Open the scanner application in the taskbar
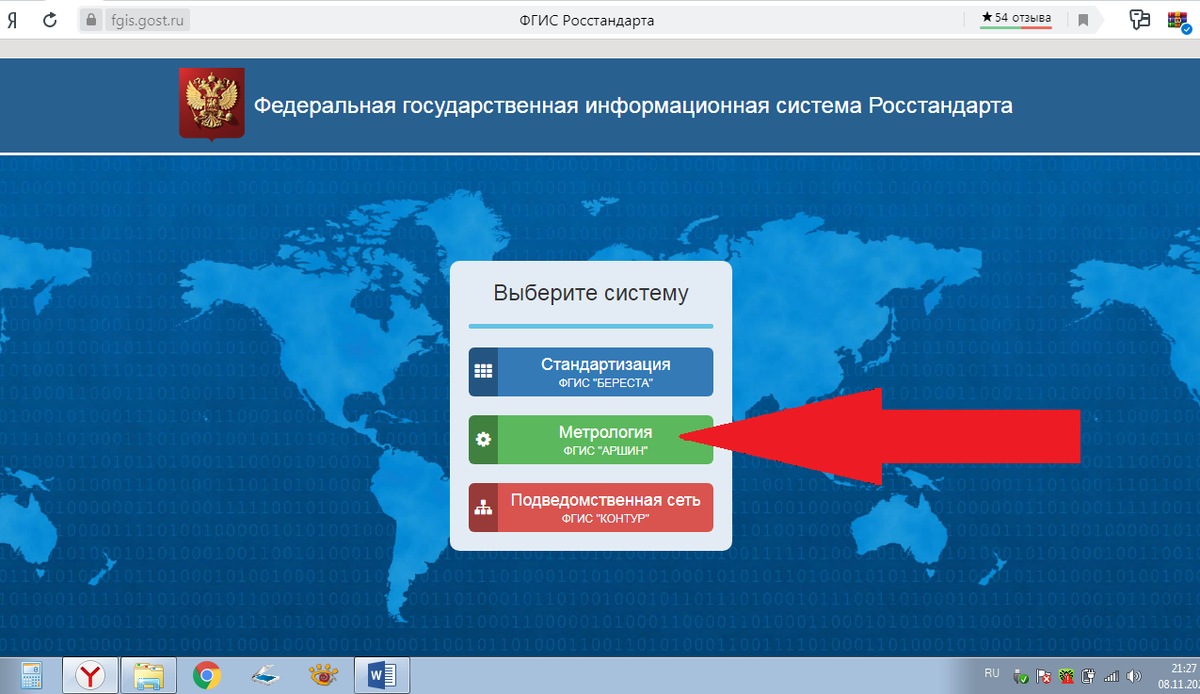This screenshot has width=1200, height=694. click(x=265, y=676)
